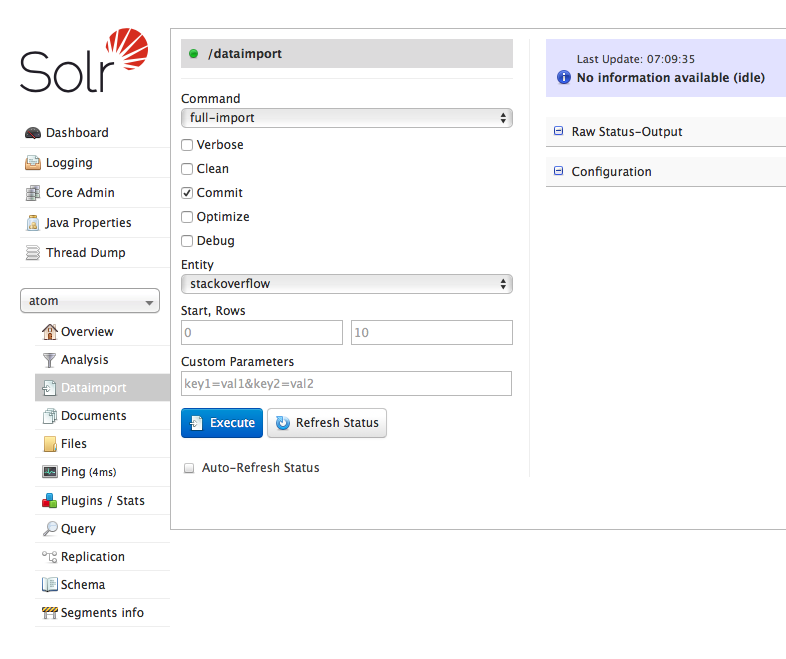Open Core Admin section
Viewport: 786px width, 659px height.
coord(80,192)
